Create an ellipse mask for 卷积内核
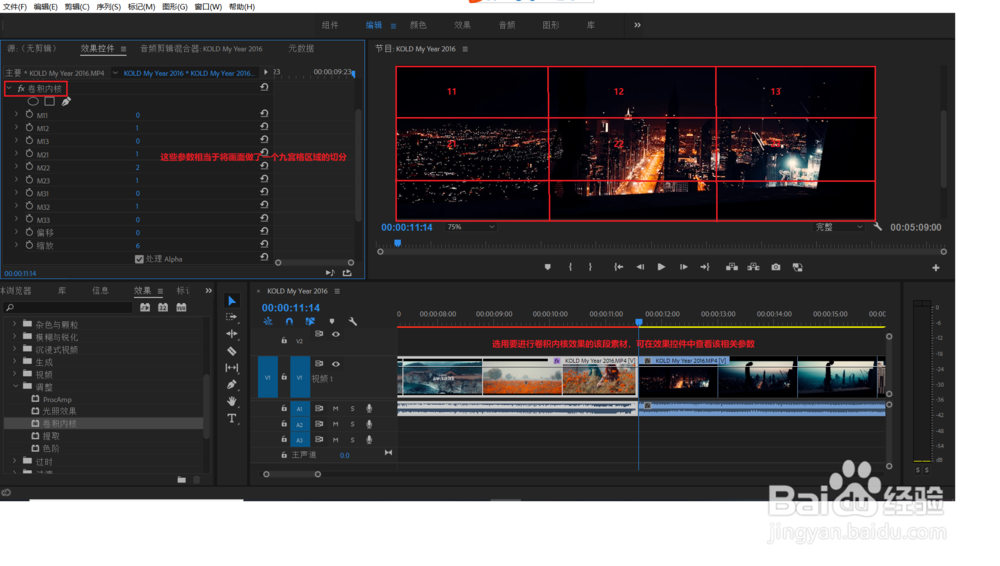Viewport: 1000px width, 566px height. pyautogui.click(x=33, y=102)
